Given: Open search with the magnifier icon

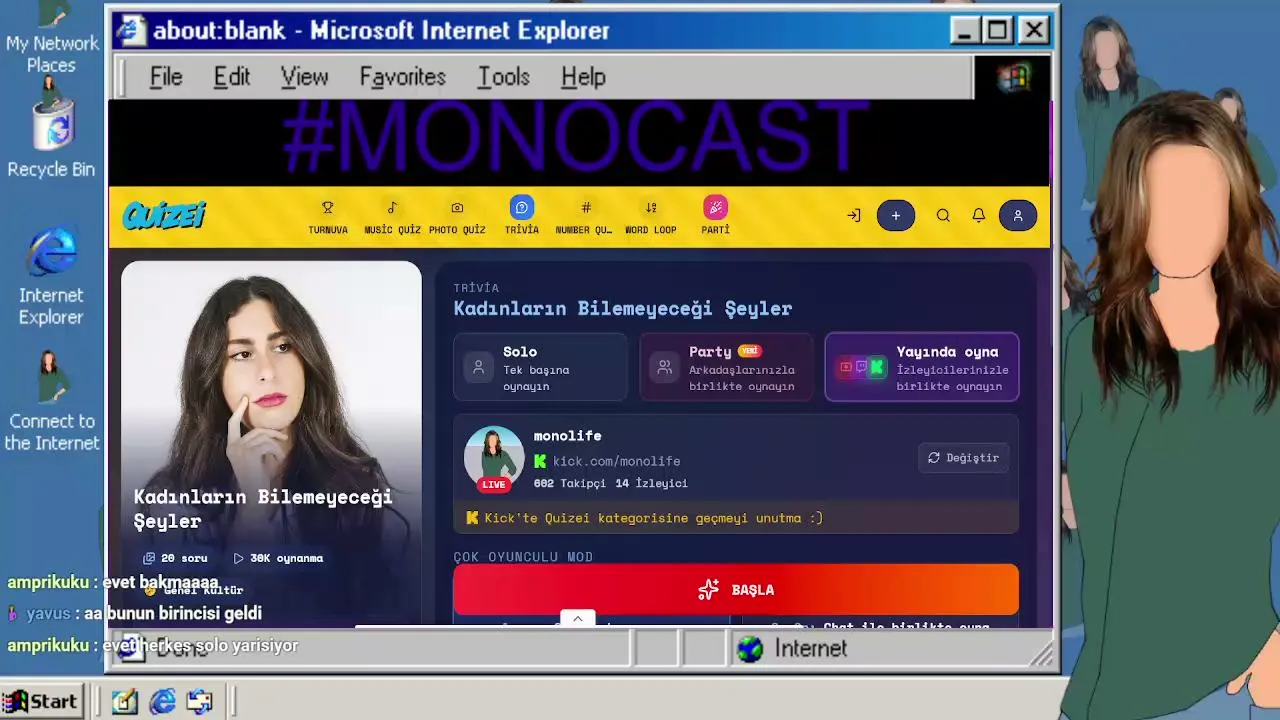Looking at the screenshot, I should pos(943,215).
